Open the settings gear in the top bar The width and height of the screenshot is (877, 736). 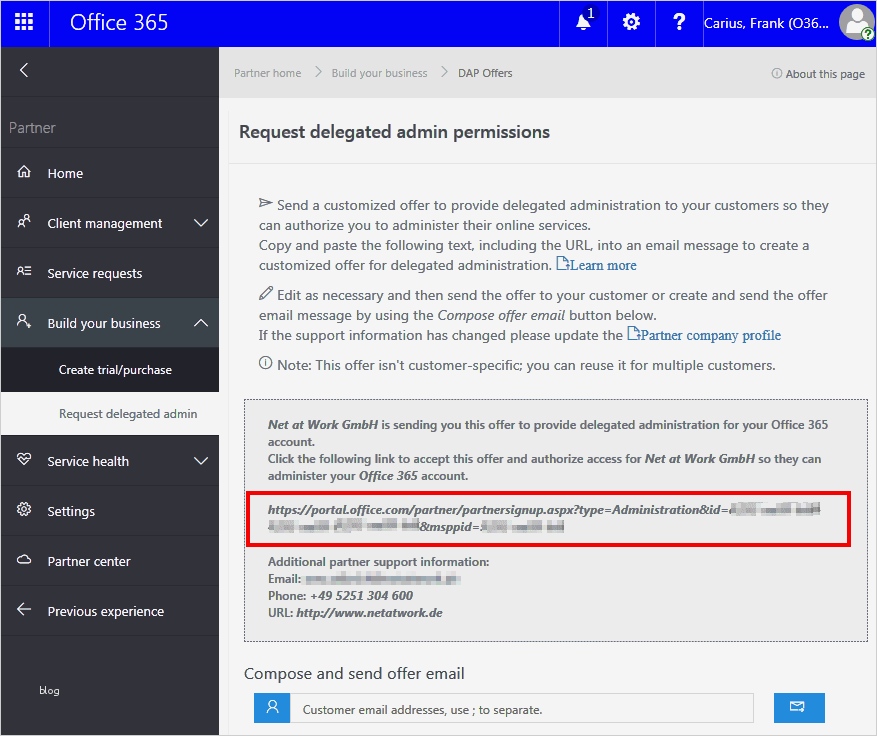[x=631, y=23]
